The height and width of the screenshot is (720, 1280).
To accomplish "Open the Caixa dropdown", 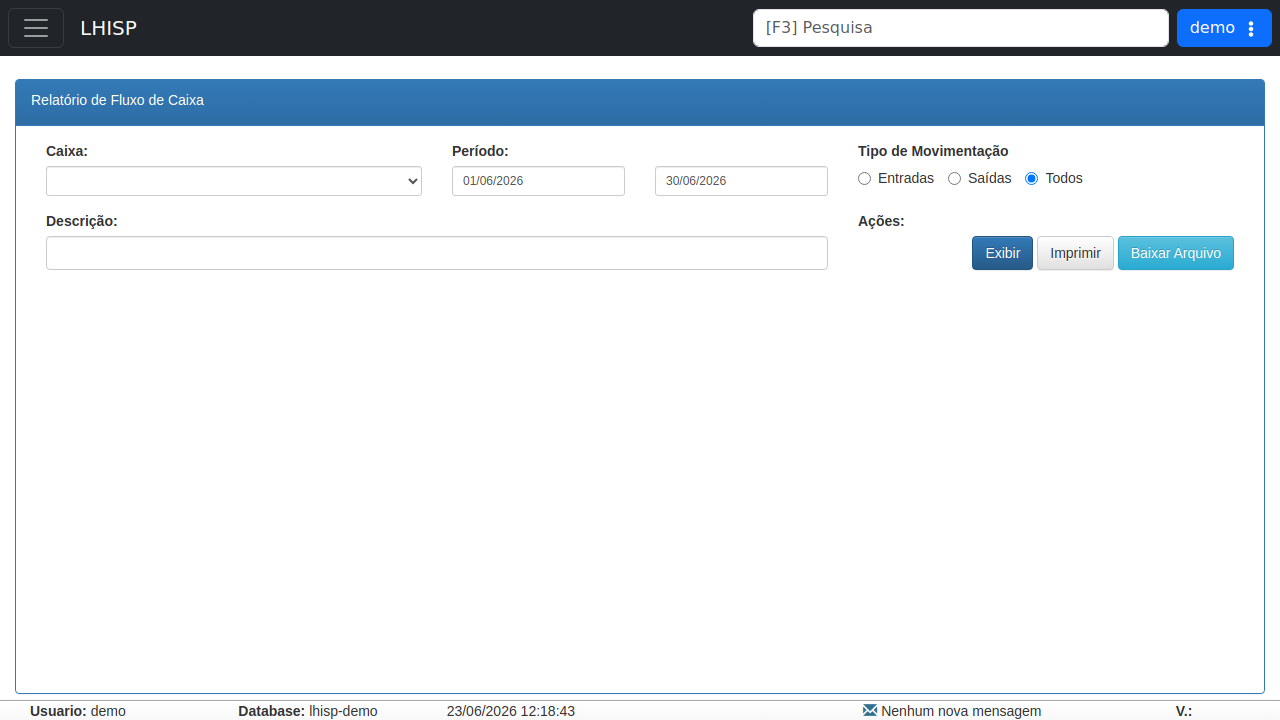I will coord(234,181).
